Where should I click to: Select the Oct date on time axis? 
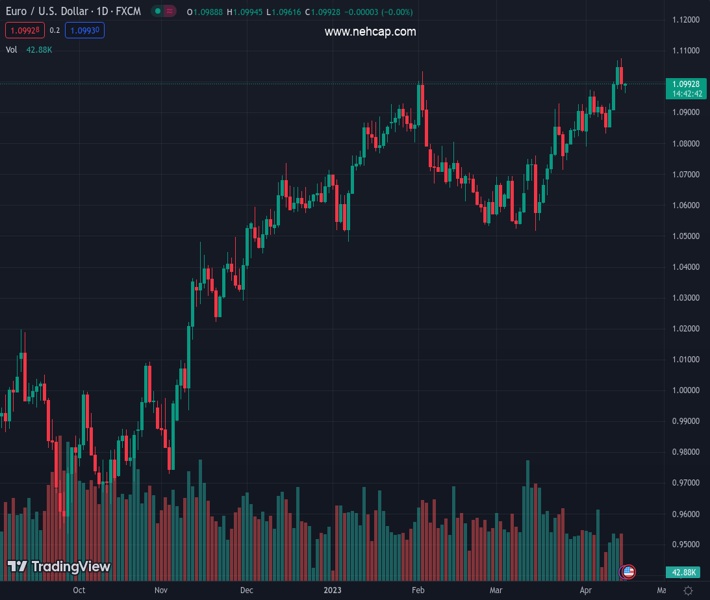coord(79,591)
